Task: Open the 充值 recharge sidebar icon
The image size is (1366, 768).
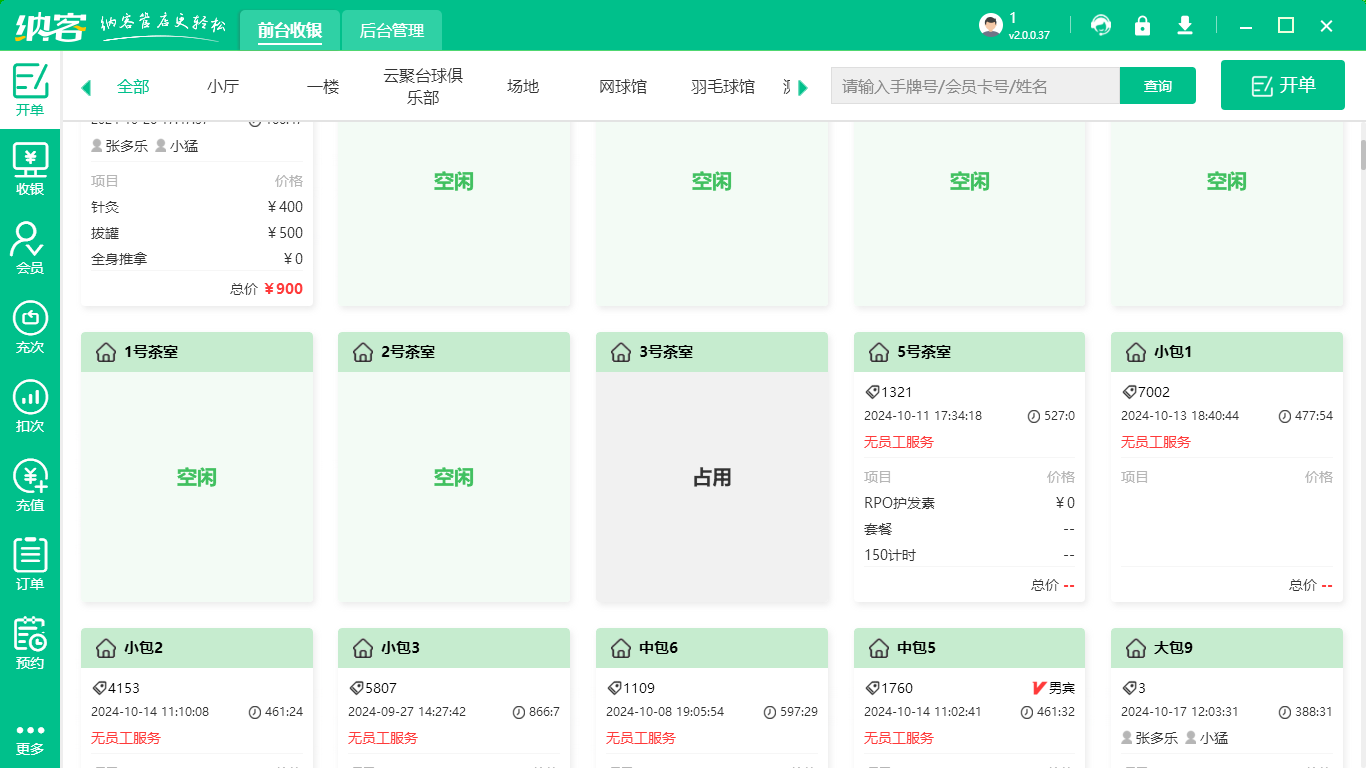Action: (30, 486)
